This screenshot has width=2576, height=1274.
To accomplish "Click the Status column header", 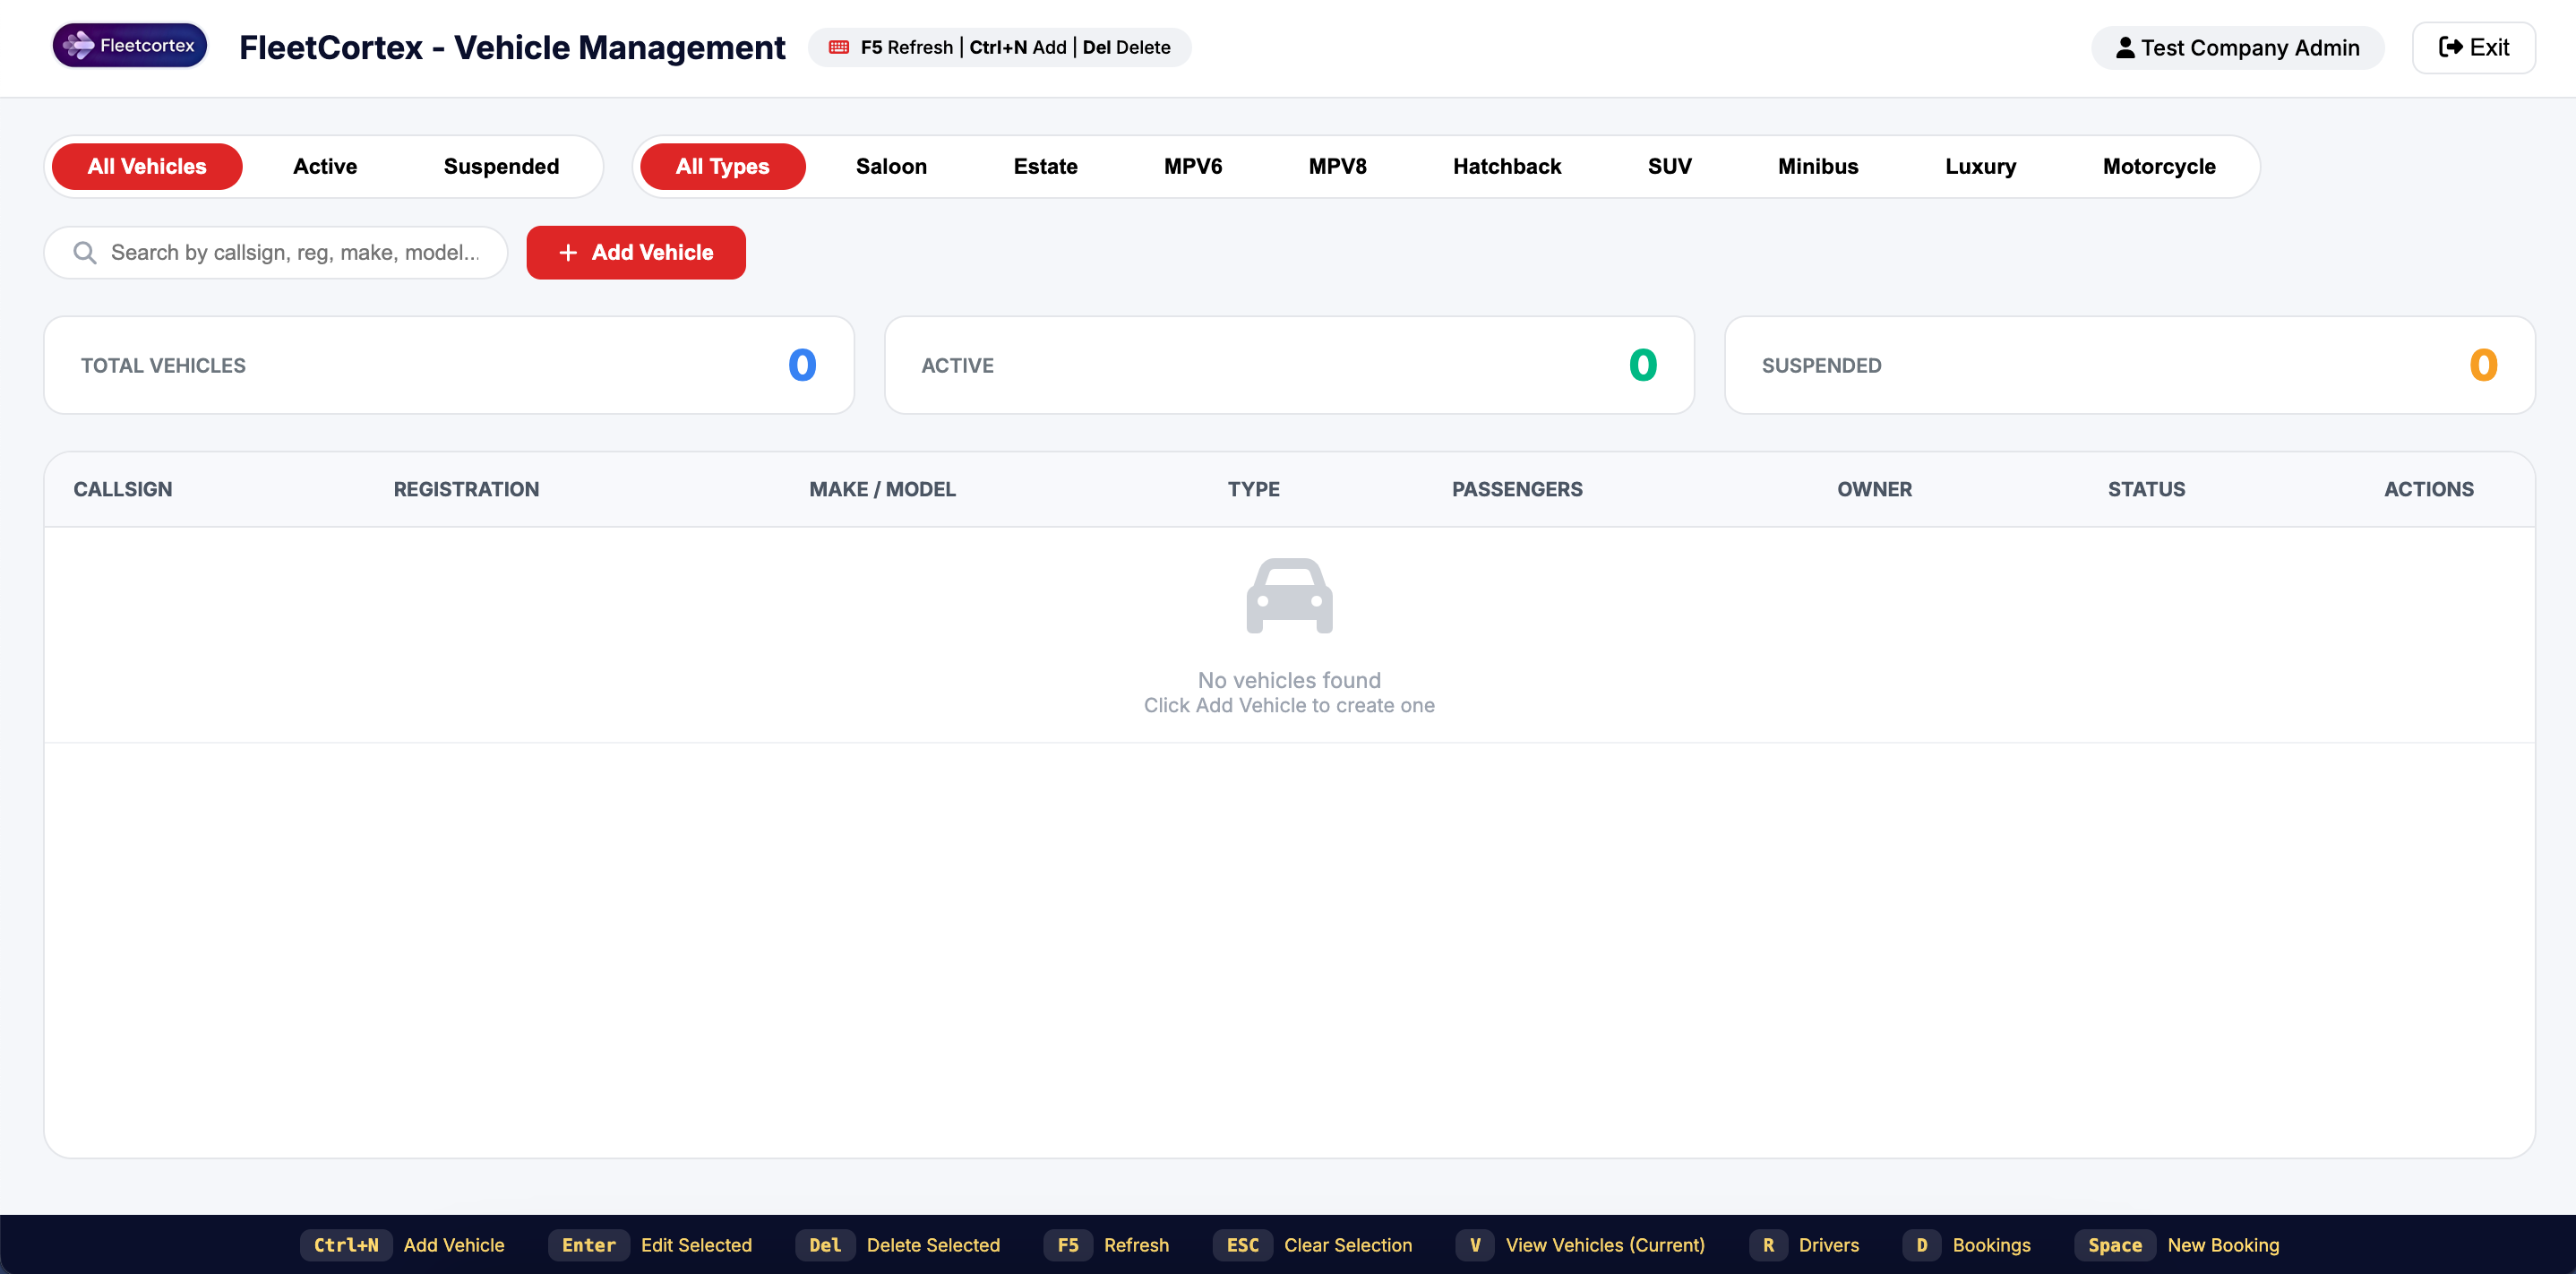I will [2146, 489].
